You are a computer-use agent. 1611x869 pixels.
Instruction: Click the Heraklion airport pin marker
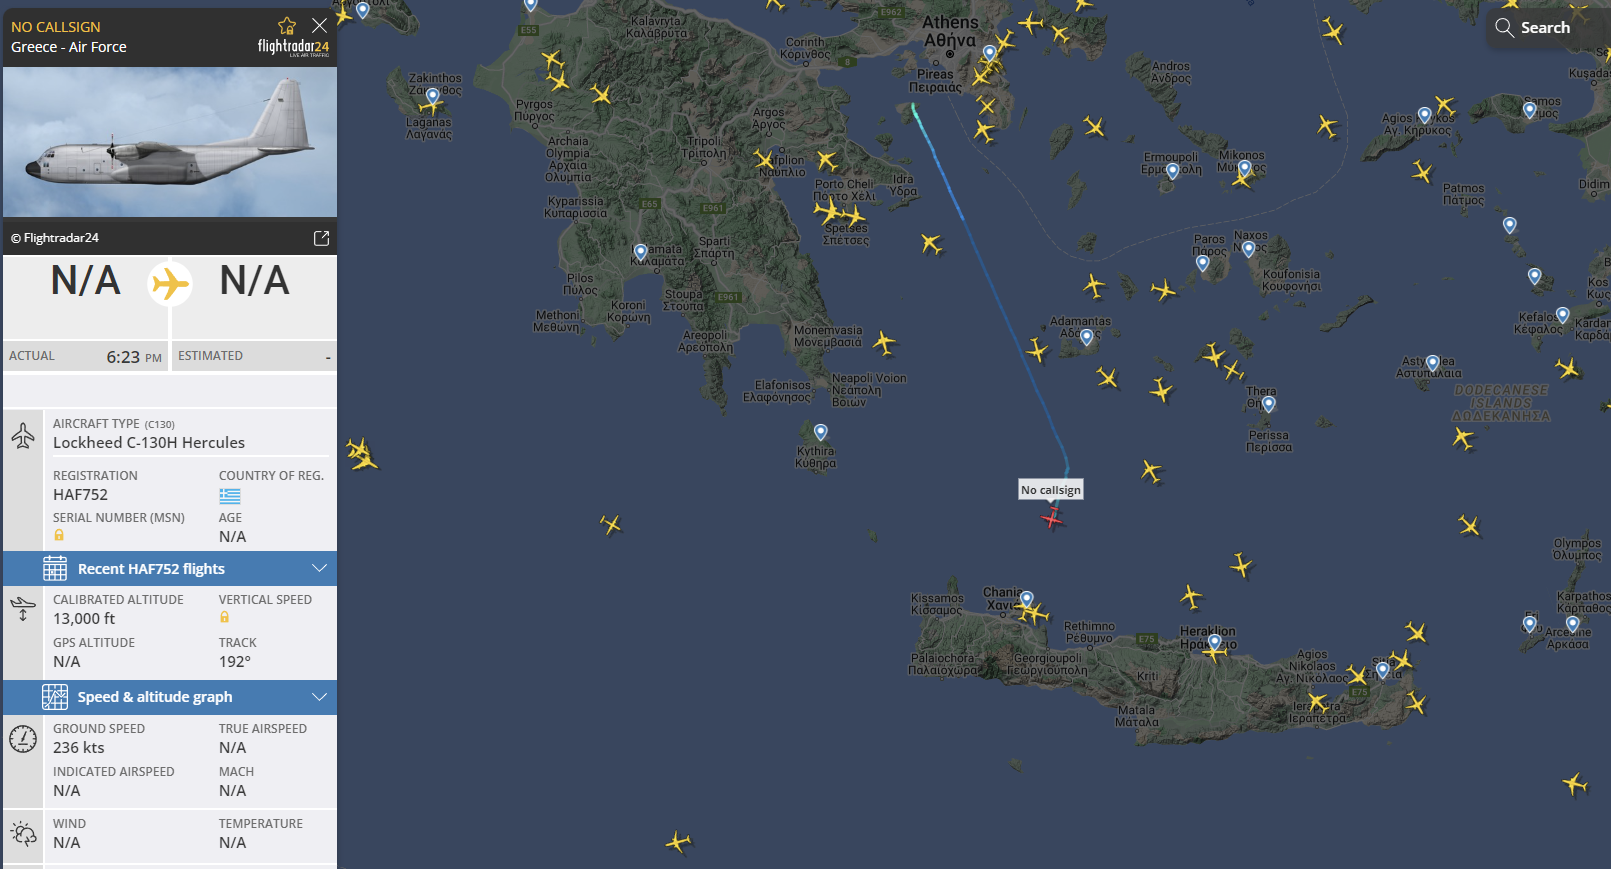pyautogui.click(x=1215, y=642)
